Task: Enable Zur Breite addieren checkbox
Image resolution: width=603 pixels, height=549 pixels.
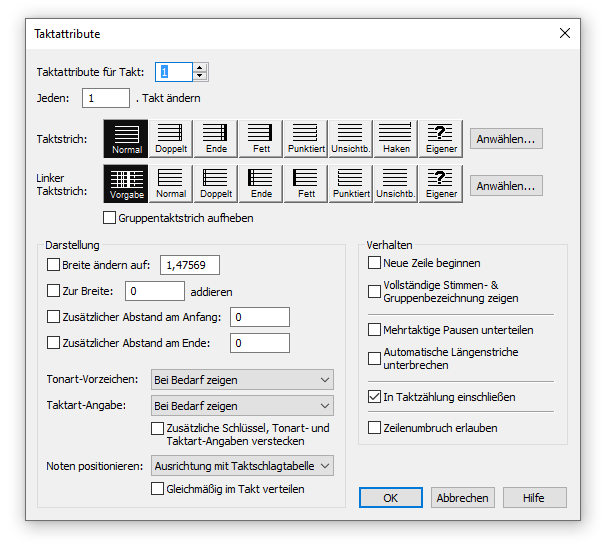Action: 53,291
